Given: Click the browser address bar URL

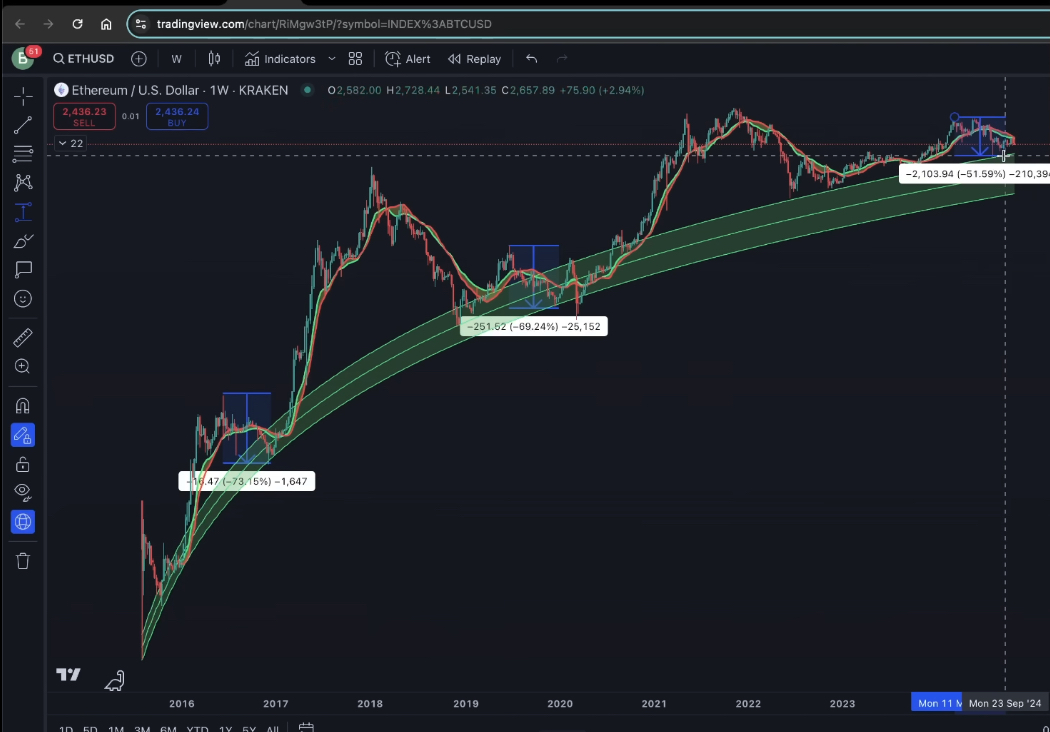Looking at the screenshot, I should pos(300,23).
